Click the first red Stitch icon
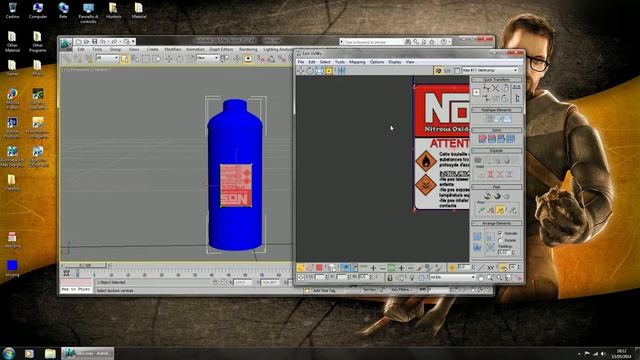Viewport: 640px width, 360px height. coord(482,139)
